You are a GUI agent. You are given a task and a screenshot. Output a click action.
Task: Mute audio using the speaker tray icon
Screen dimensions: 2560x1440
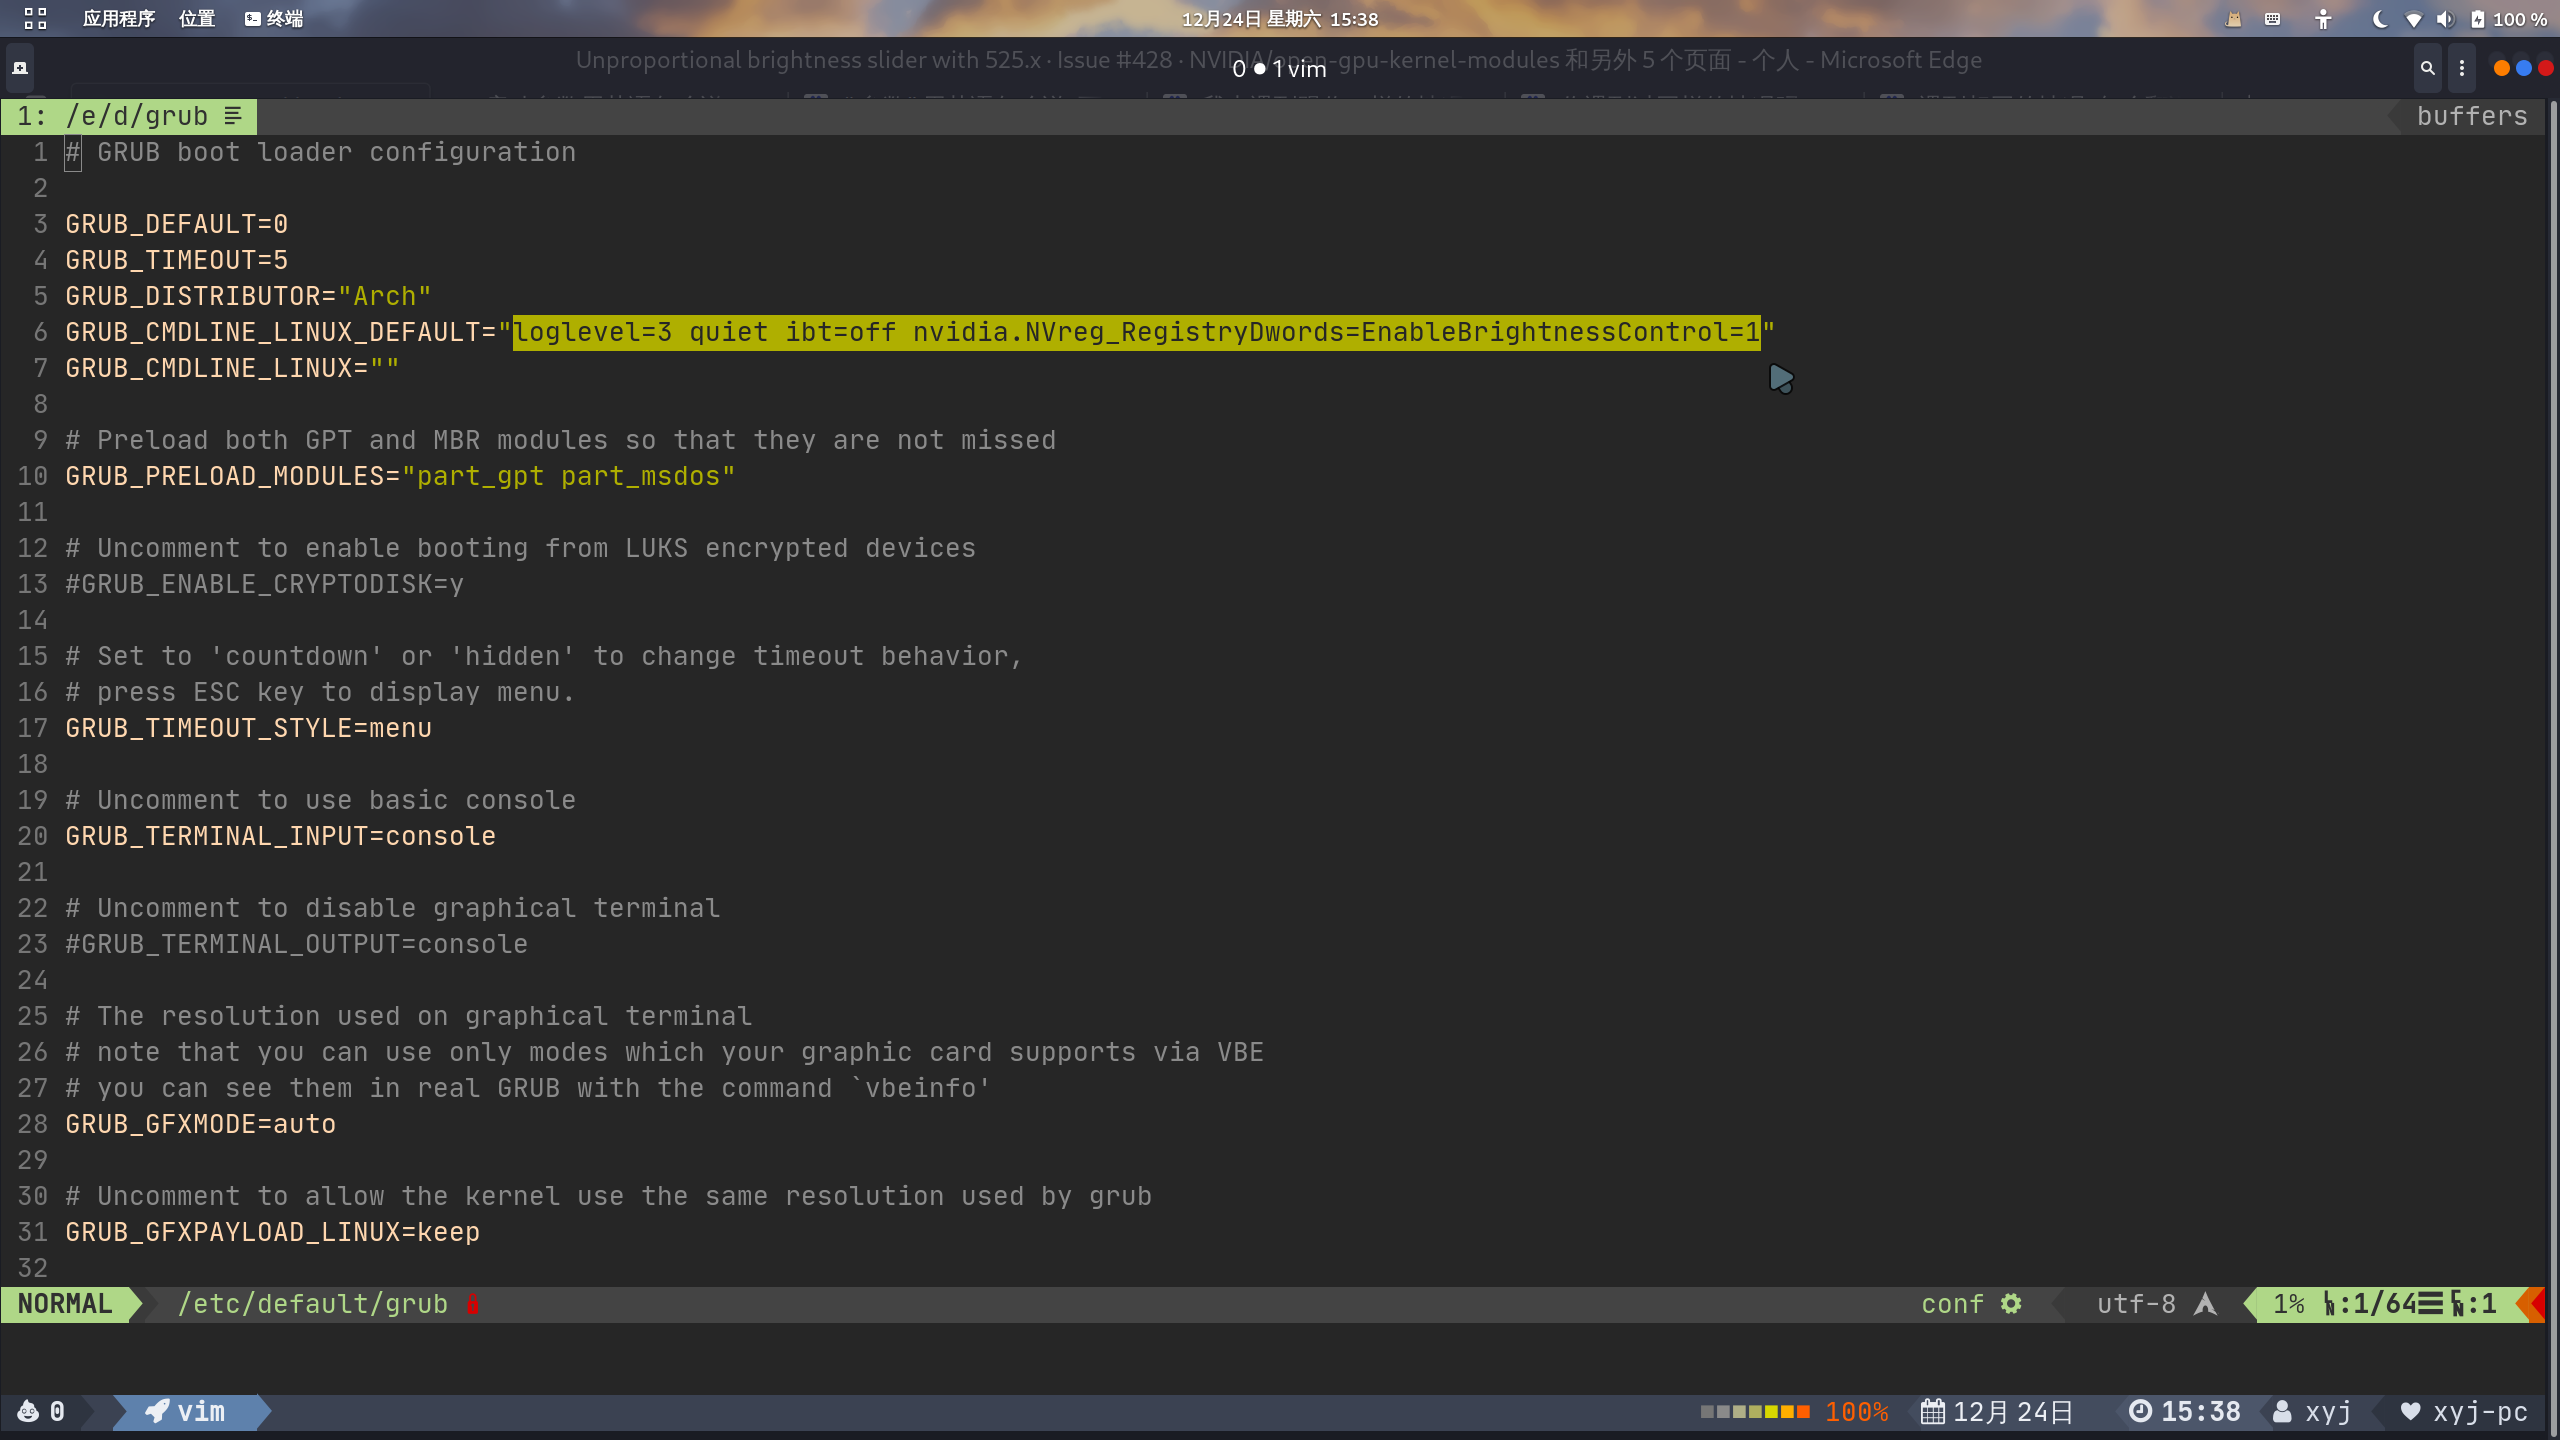2443,19
